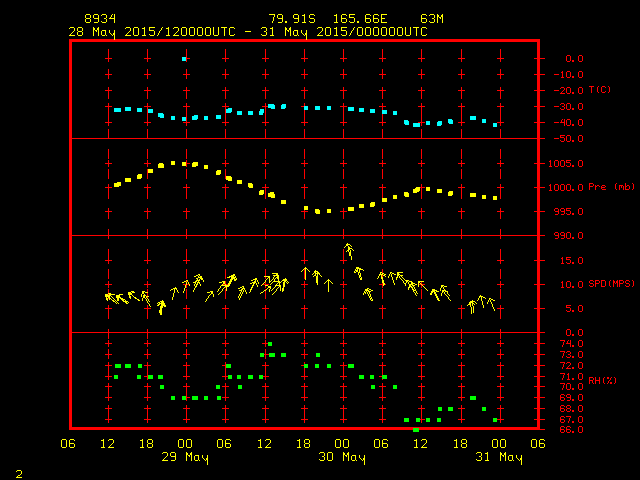Select the -30.0 temperature axis value
640x480 pixels.
568,107
